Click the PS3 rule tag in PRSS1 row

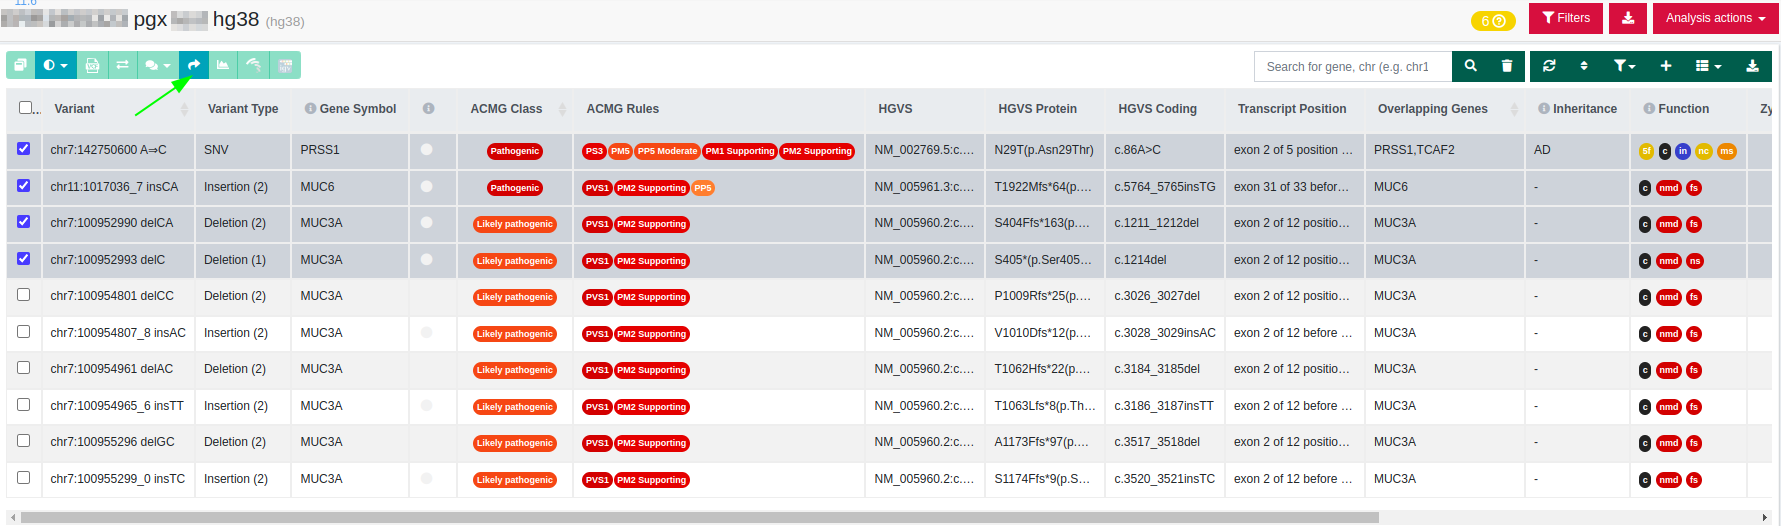594,151
